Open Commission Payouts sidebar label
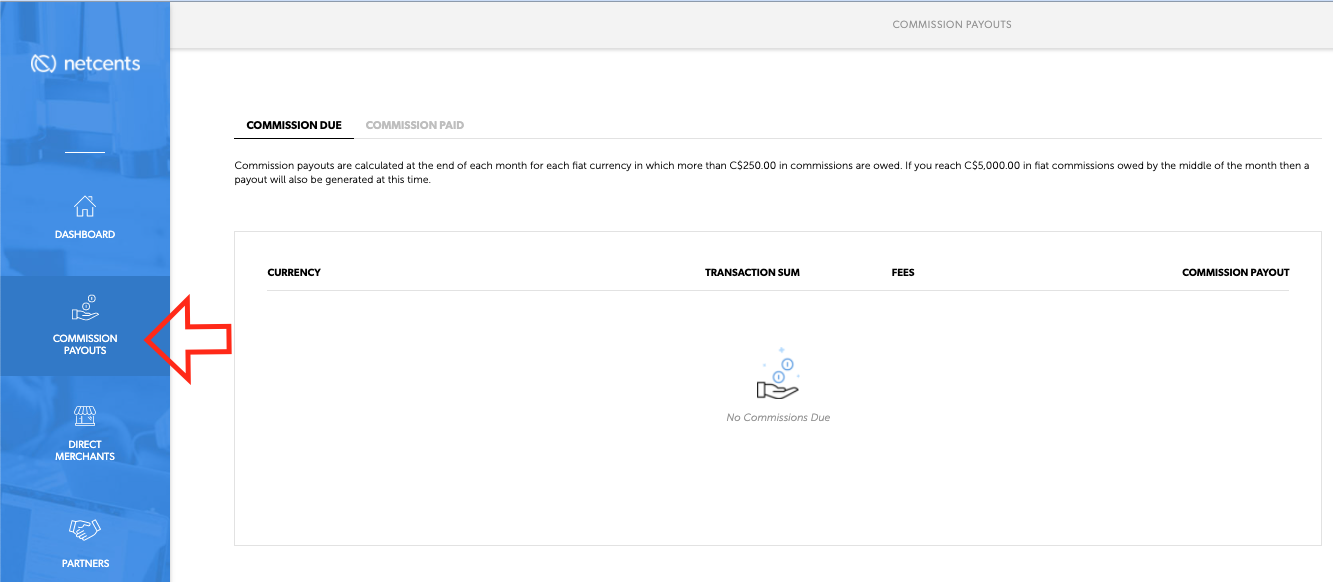This screenshot has width=1333, height=582. (x=85, y=344)
